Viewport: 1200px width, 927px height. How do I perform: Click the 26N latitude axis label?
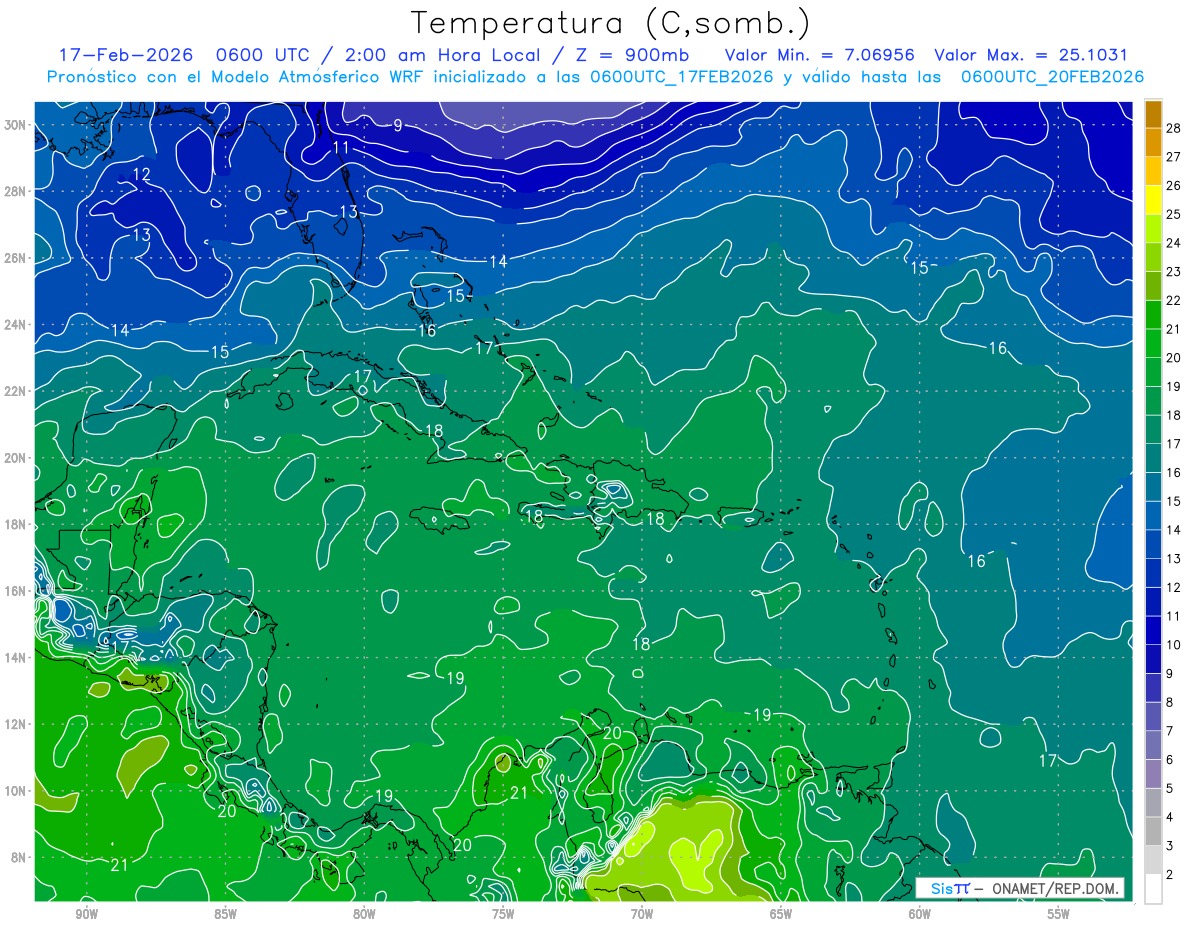pyautogui.click(x=17, y=258)
